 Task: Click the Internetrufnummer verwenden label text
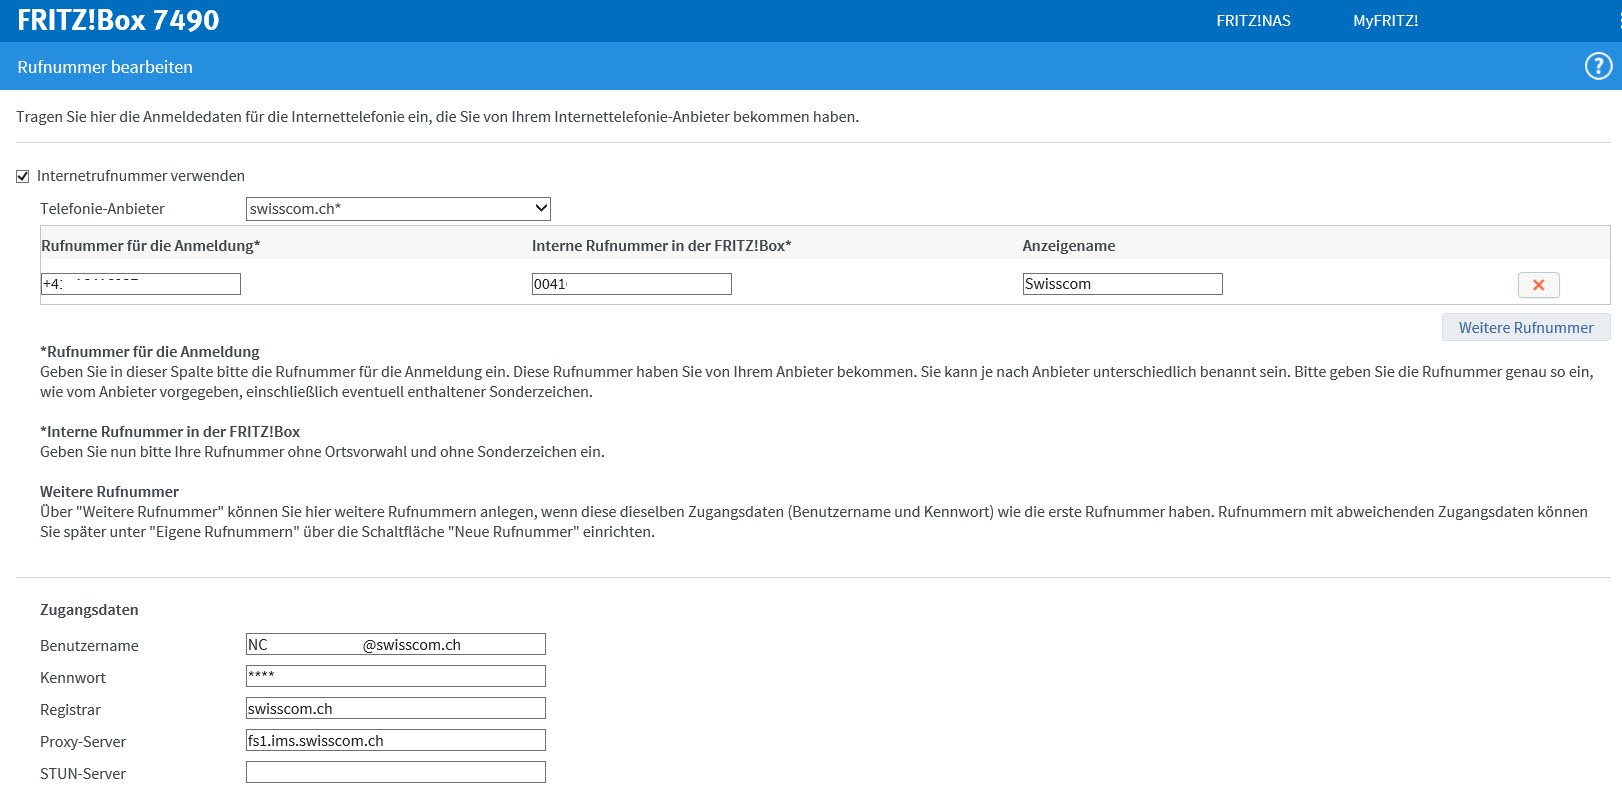[x=140, y=176]
